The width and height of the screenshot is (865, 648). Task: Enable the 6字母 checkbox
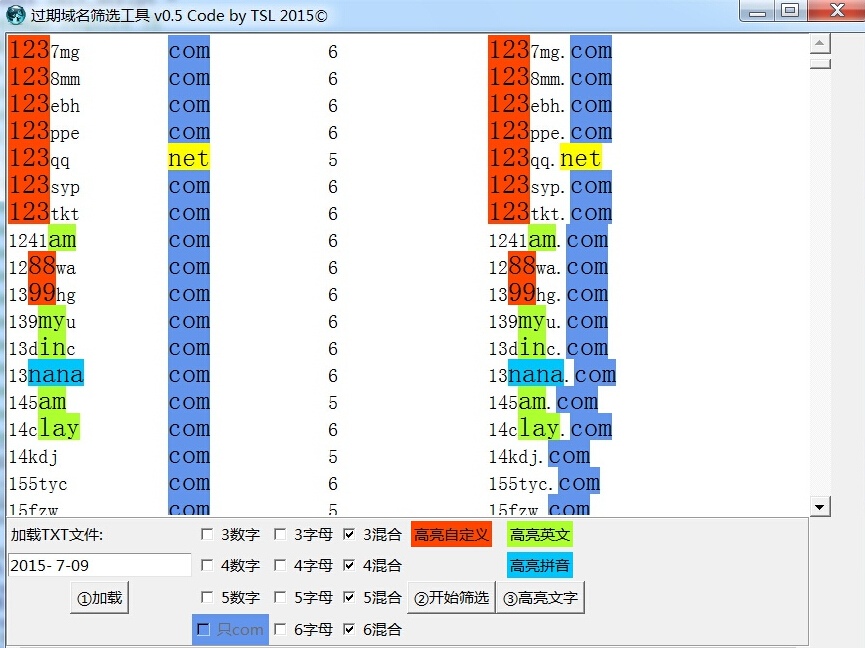tap(280, 629)
